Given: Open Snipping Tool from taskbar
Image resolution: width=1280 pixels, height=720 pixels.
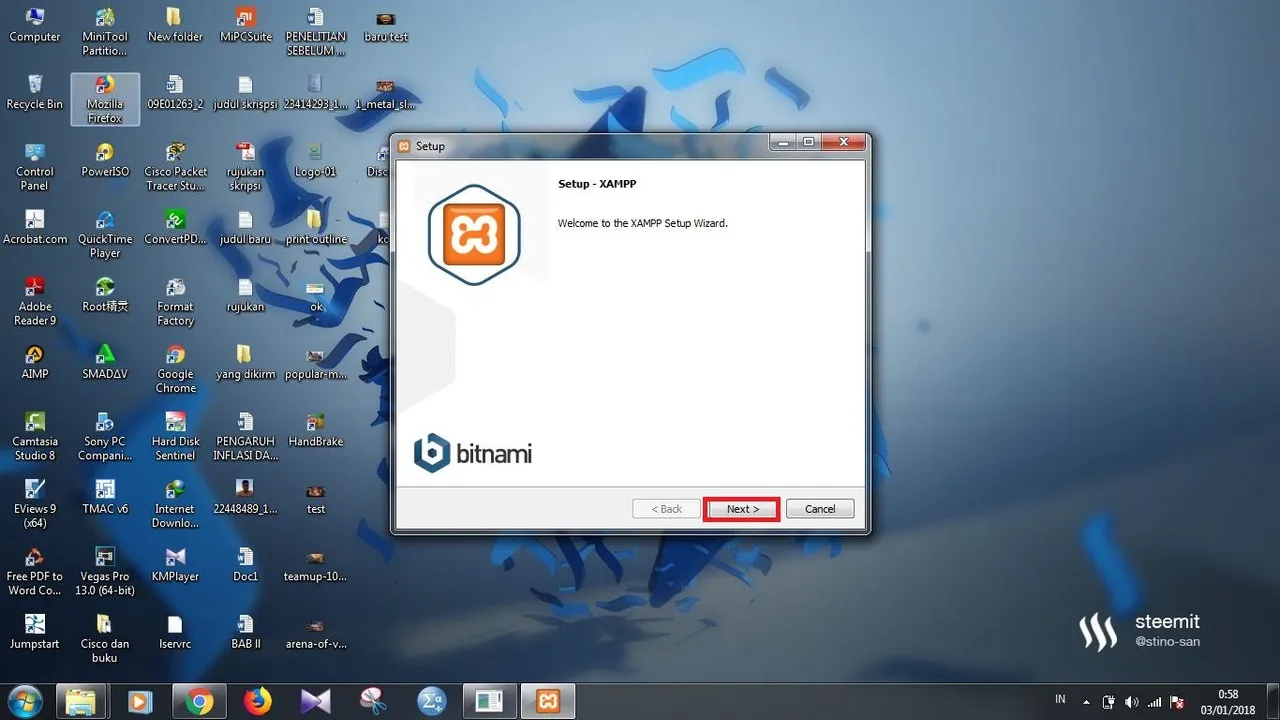Looking at the screenshot, I should pyautogui.click(x=373, y=701).
